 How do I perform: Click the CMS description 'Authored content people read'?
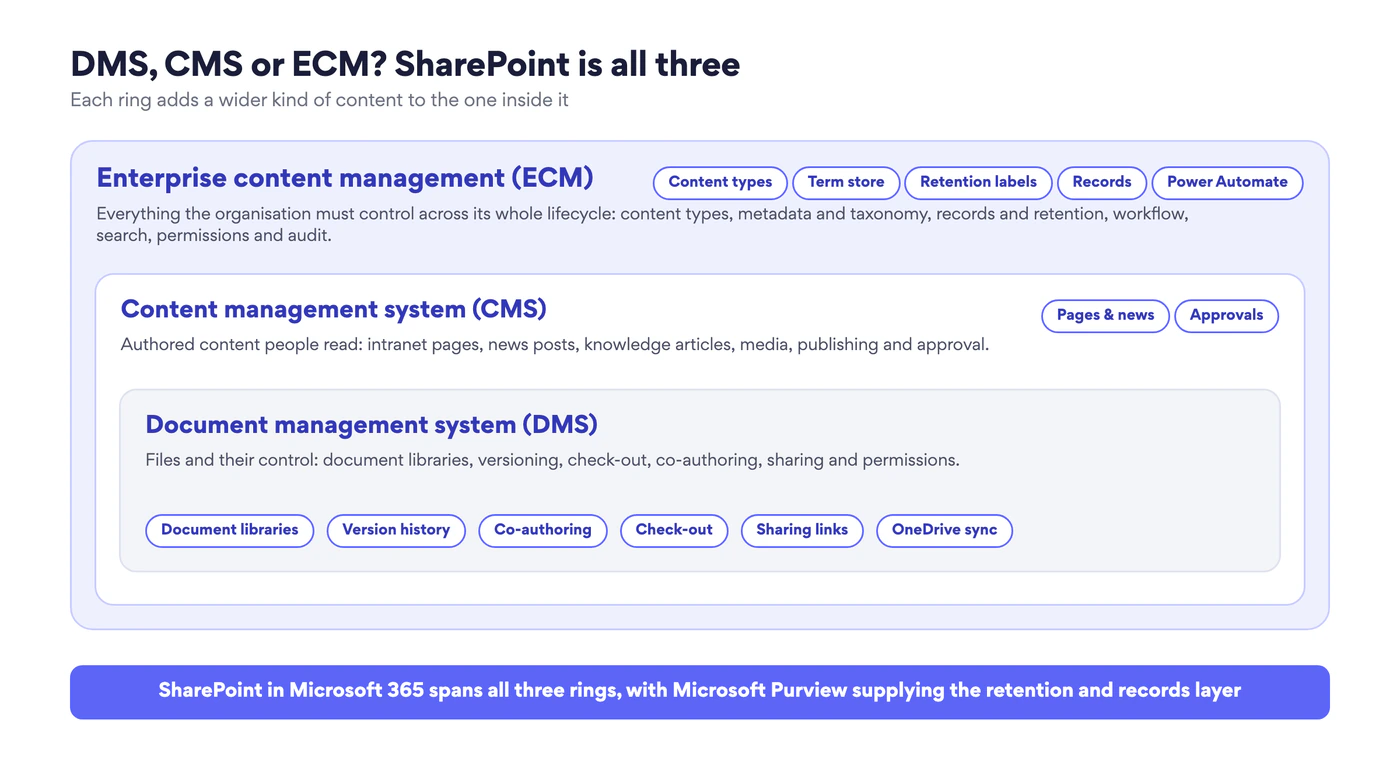click(555, 345)
